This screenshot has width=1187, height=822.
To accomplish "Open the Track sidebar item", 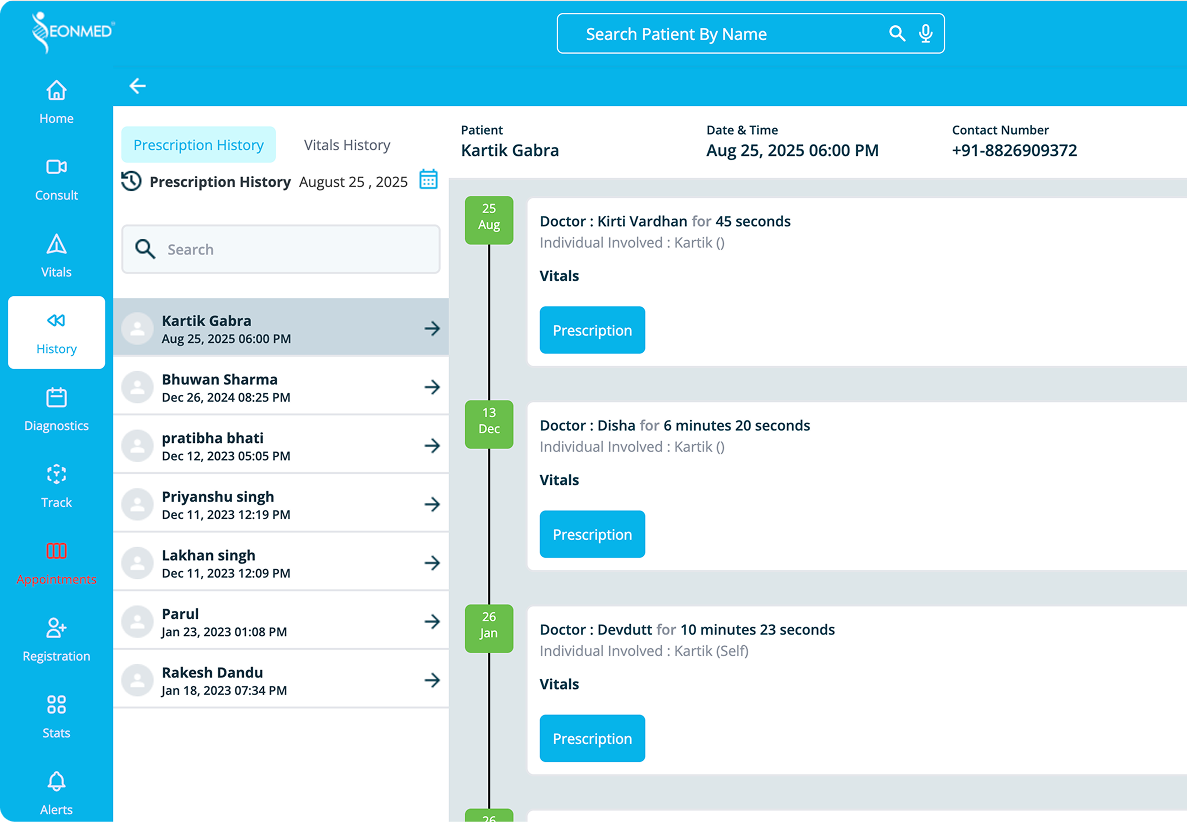I will [x=56, y=487].
